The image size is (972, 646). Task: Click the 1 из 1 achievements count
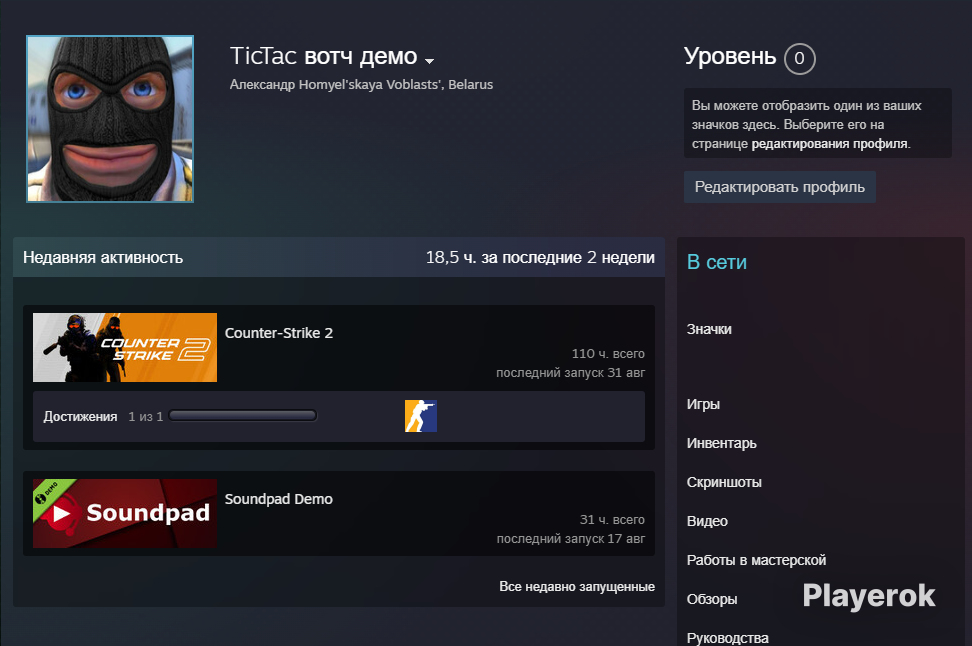146,417
